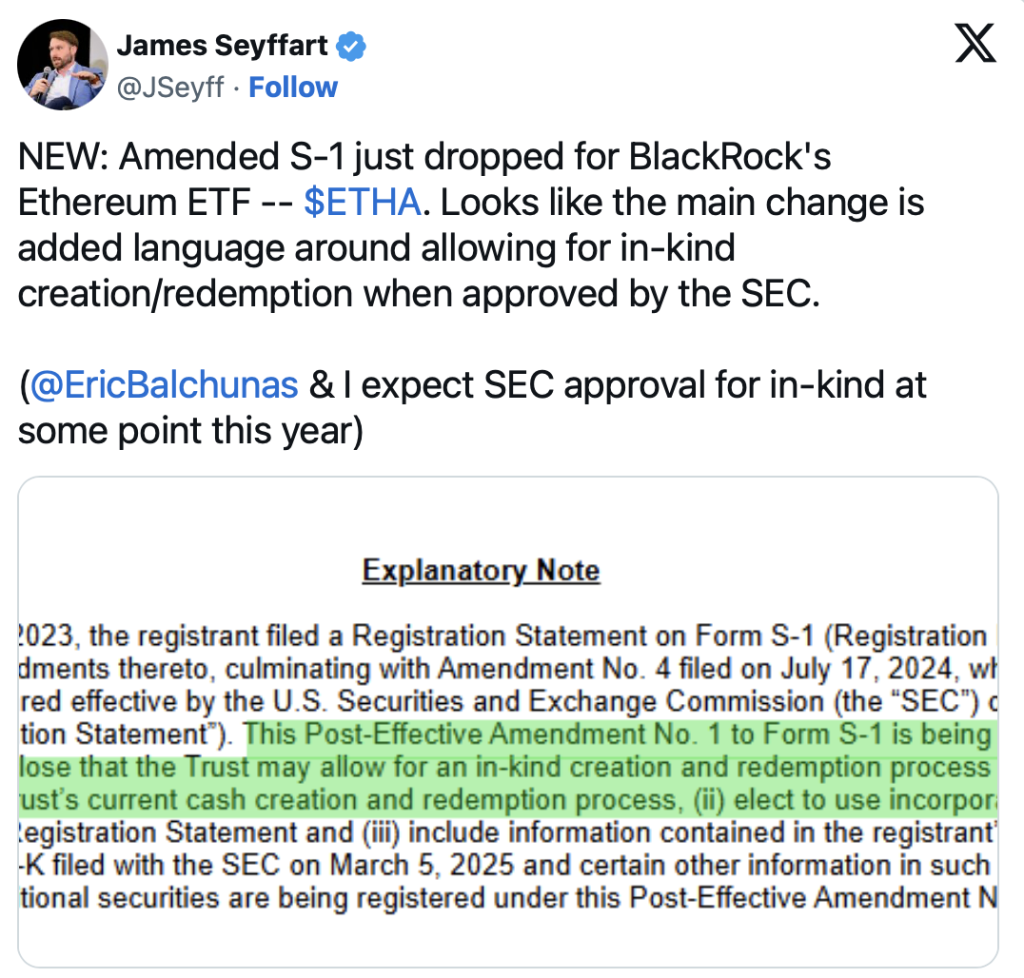Image resolution: width=1024 pixels, height=978 pixels.
Task: Click the tweet text starting with NEW: Amended S-1
Action: pyautogui.click(x=471, y=225)
